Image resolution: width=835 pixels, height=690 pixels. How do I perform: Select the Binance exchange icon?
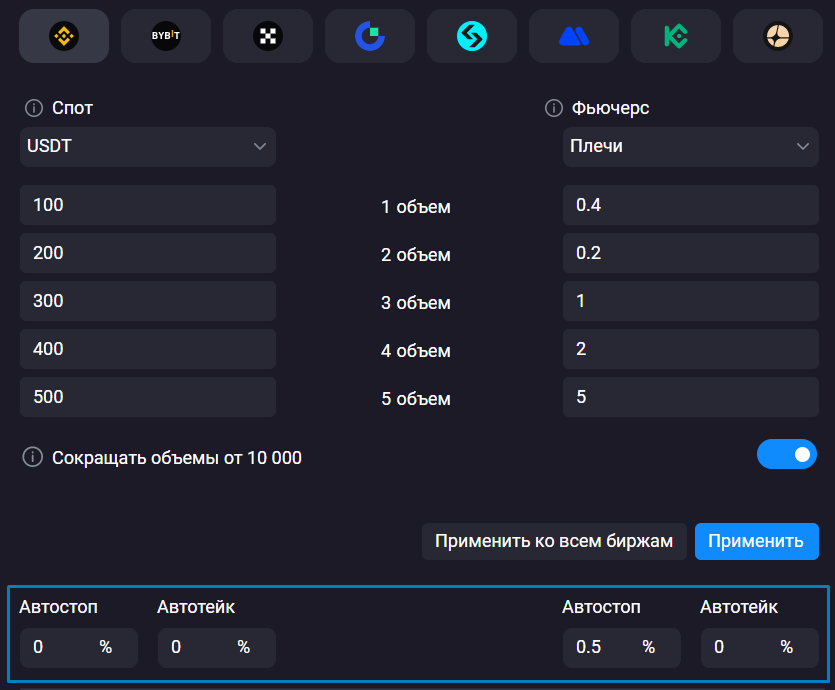tap(64, 36)
